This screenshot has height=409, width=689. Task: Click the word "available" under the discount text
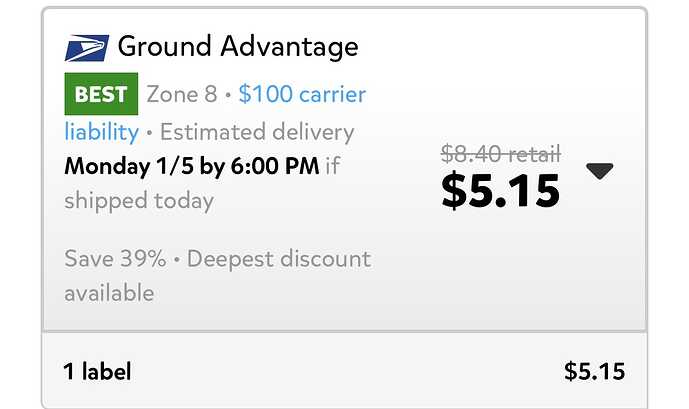click(x=109, y=293)
